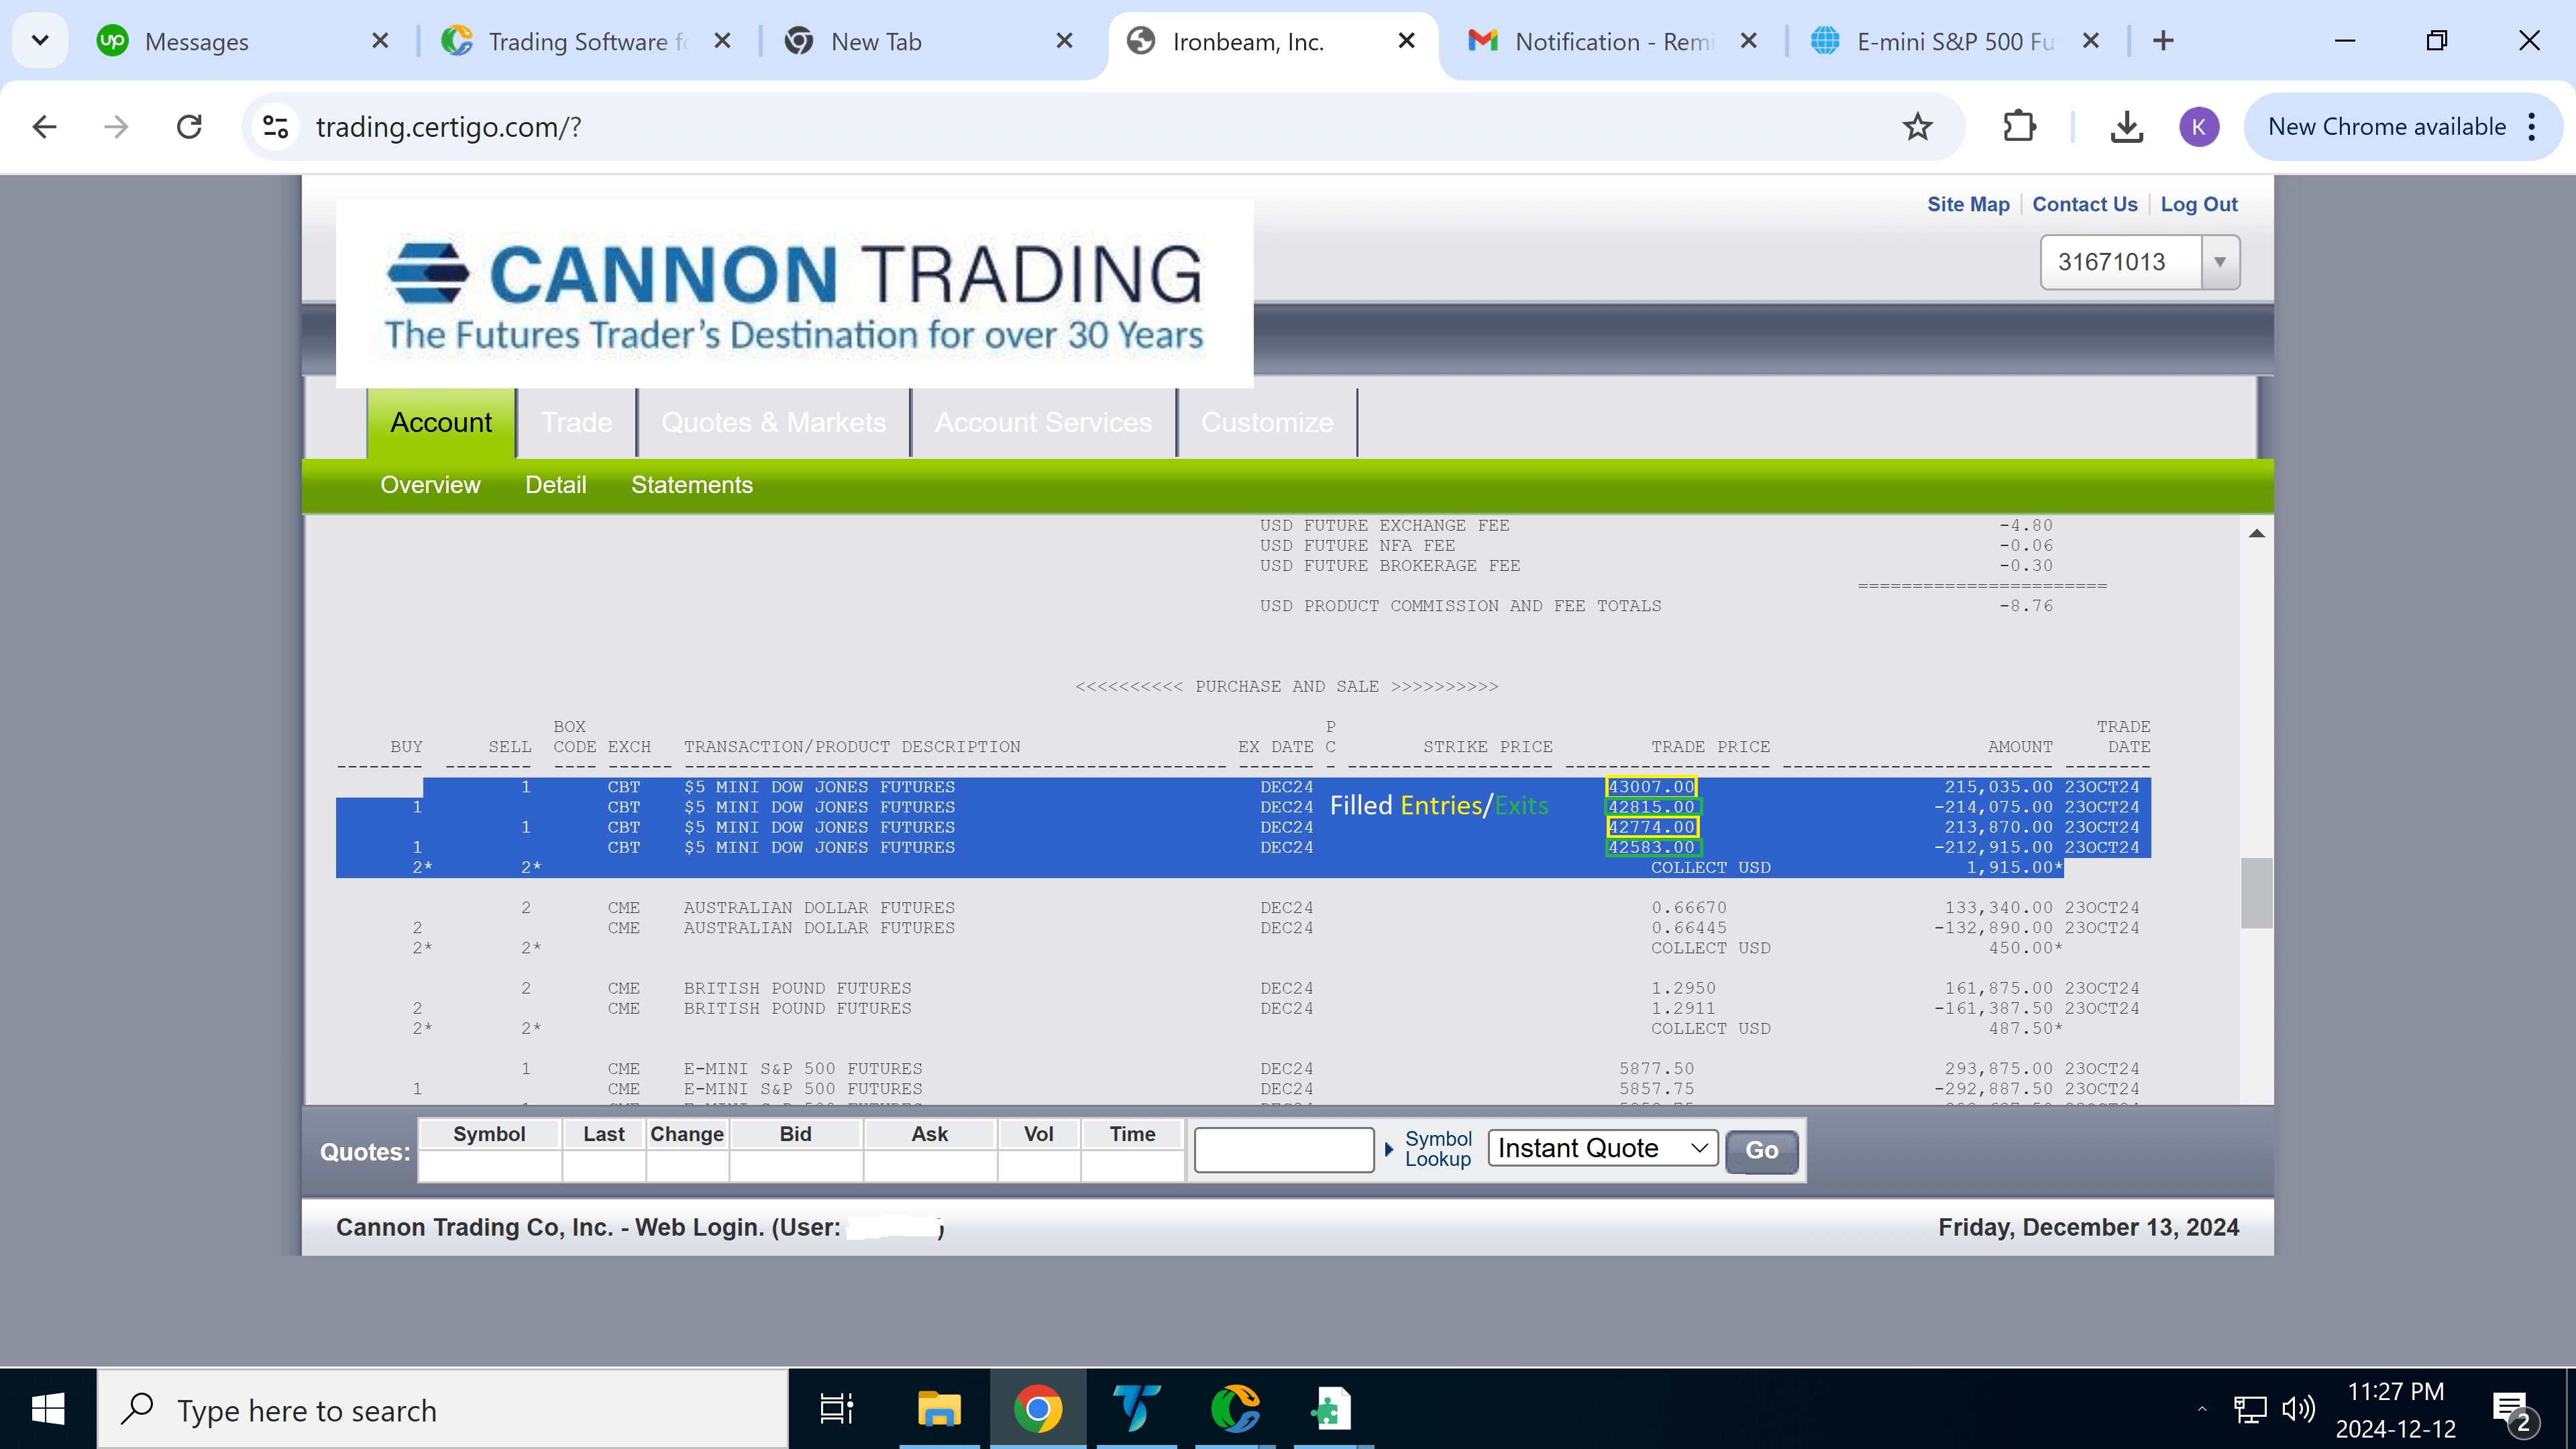The height and width of the screenshot is (1449, 2576).
Task: Open the Contact Us link
Action: [x=2084, y=204]
